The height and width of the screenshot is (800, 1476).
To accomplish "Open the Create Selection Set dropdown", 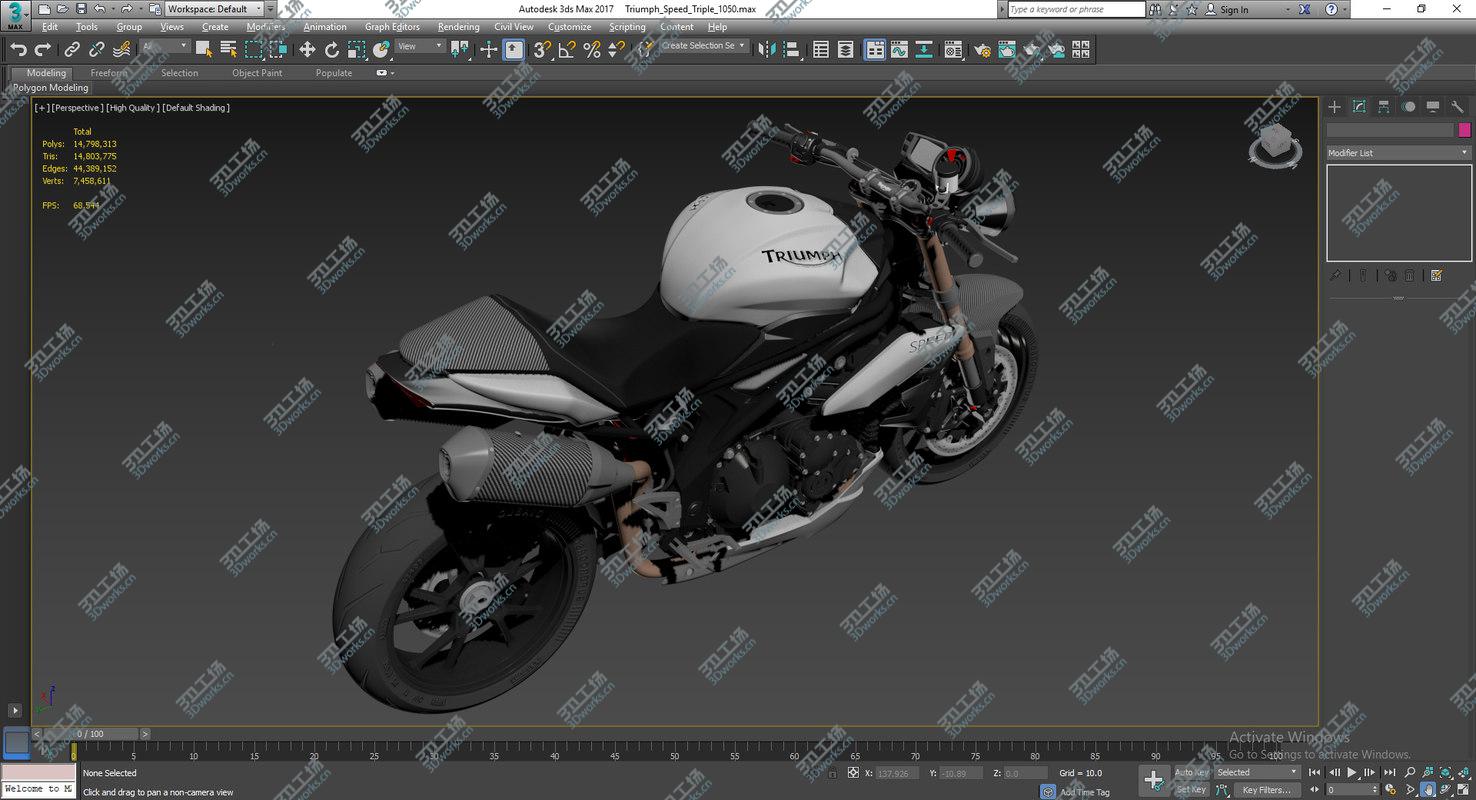I will click(x=704, y=46).
